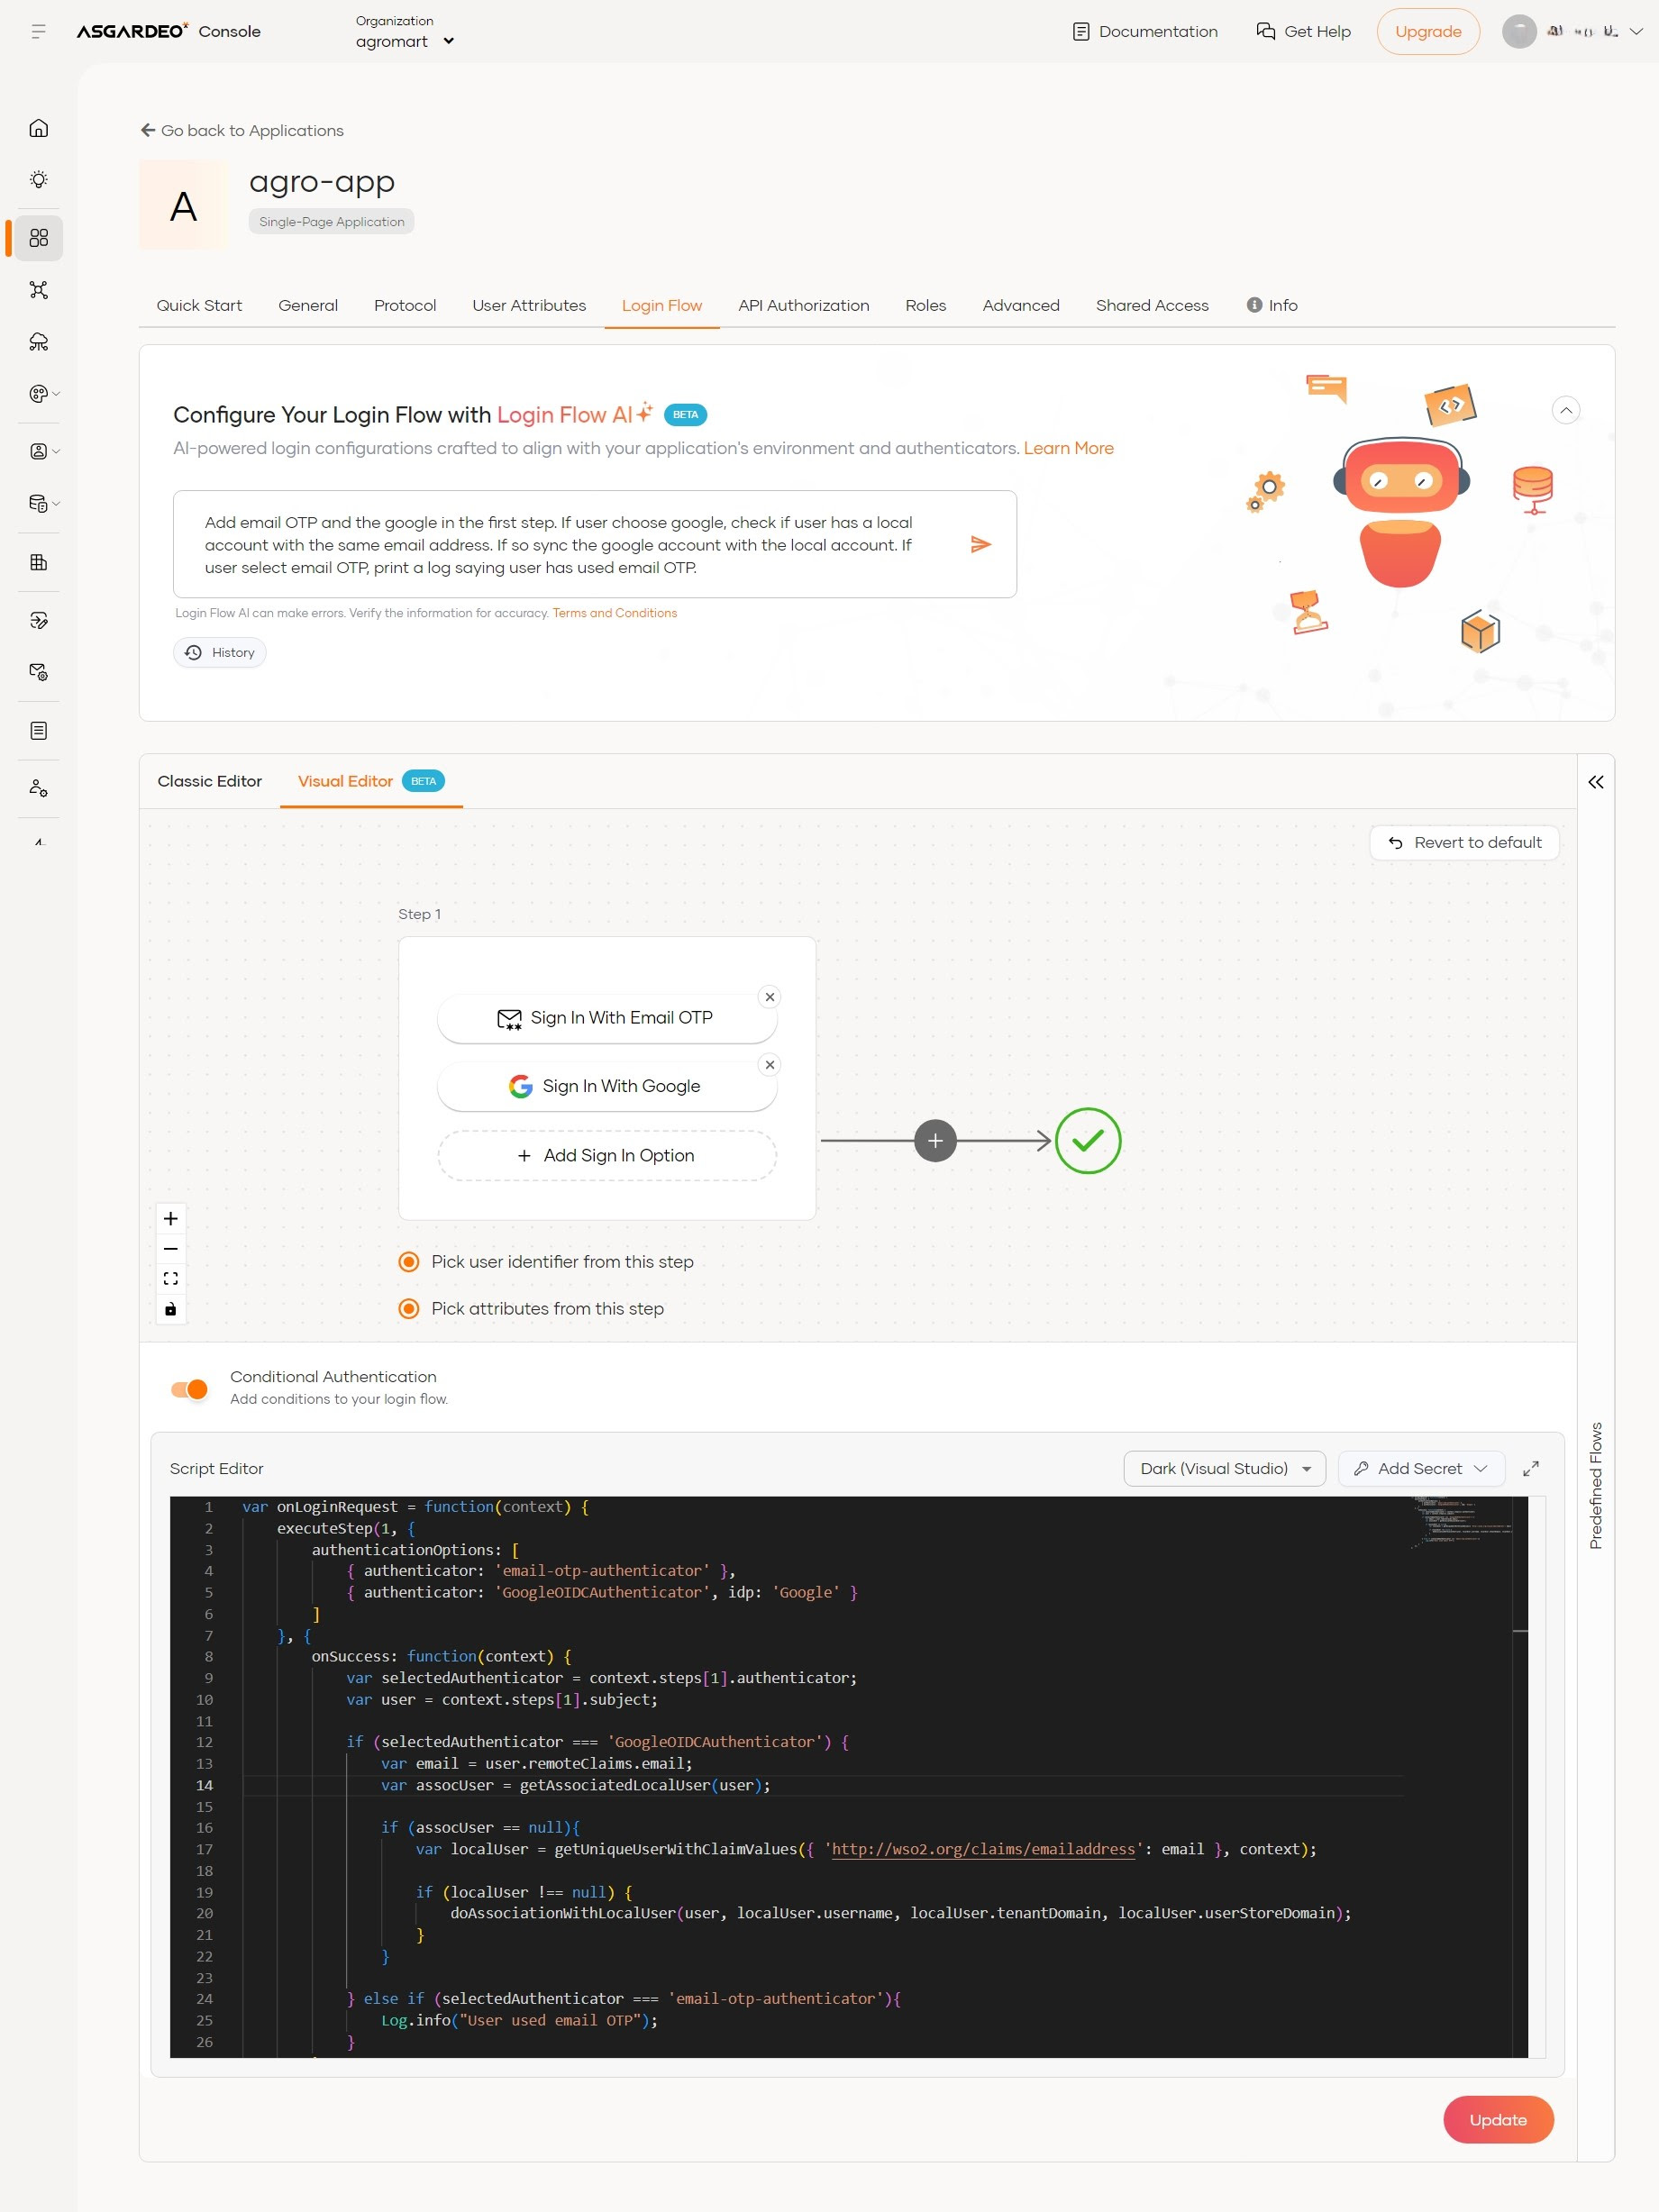
Task: Add new step with plus node
Action: pos(935,1140)
